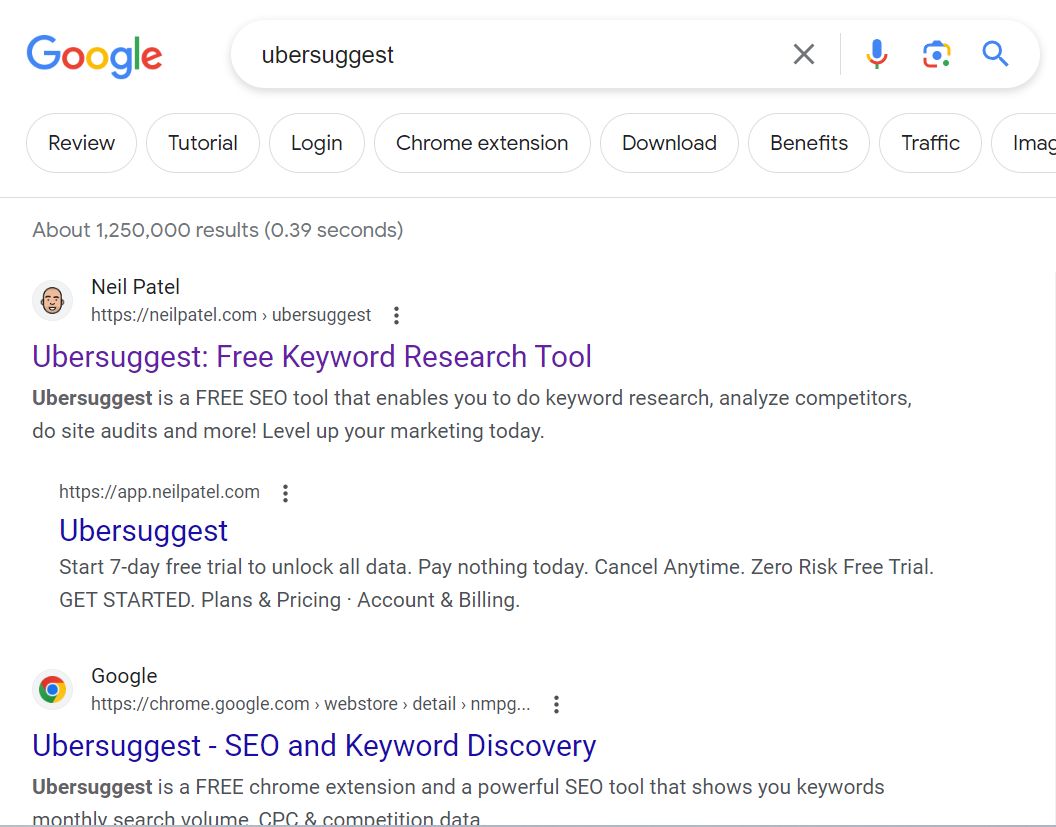Click the Neil Patel site favicon
1056x827 pixels.
tap(52, 300)
